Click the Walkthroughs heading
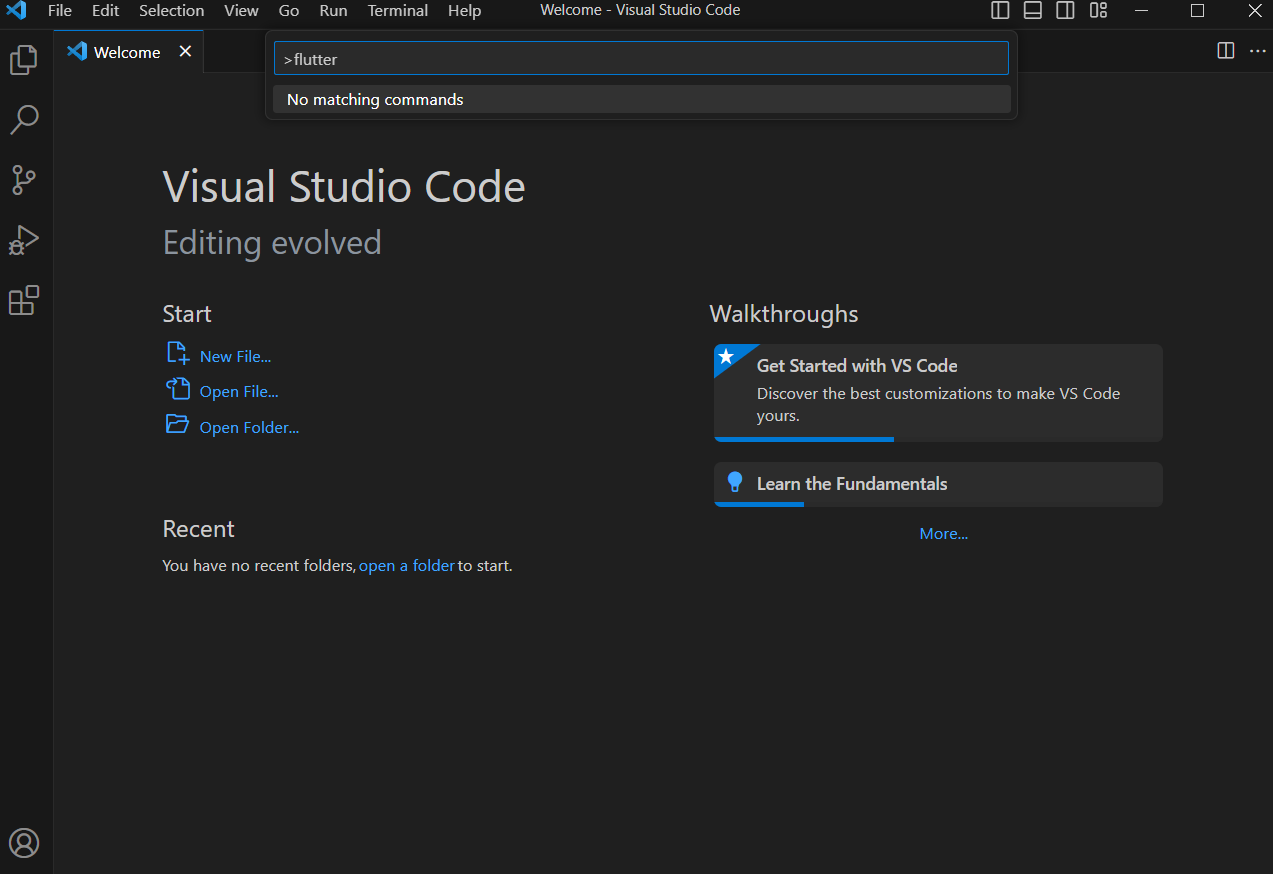Image resolution: width=1273 pixels, height=874 pixels. click(784, 314)
